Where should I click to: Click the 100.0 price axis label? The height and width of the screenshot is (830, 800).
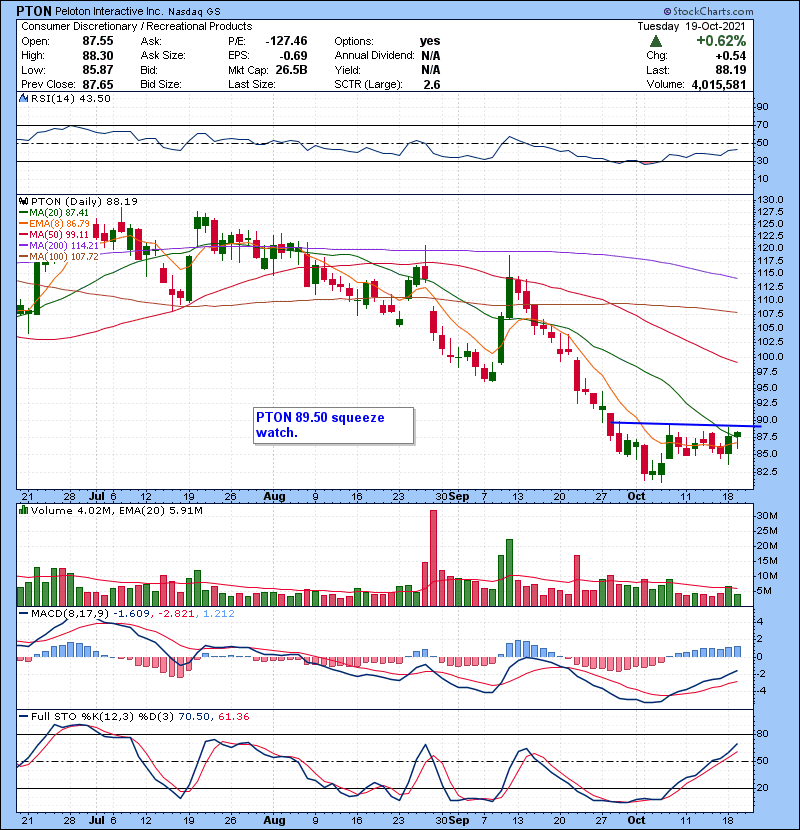pos(771,357)
